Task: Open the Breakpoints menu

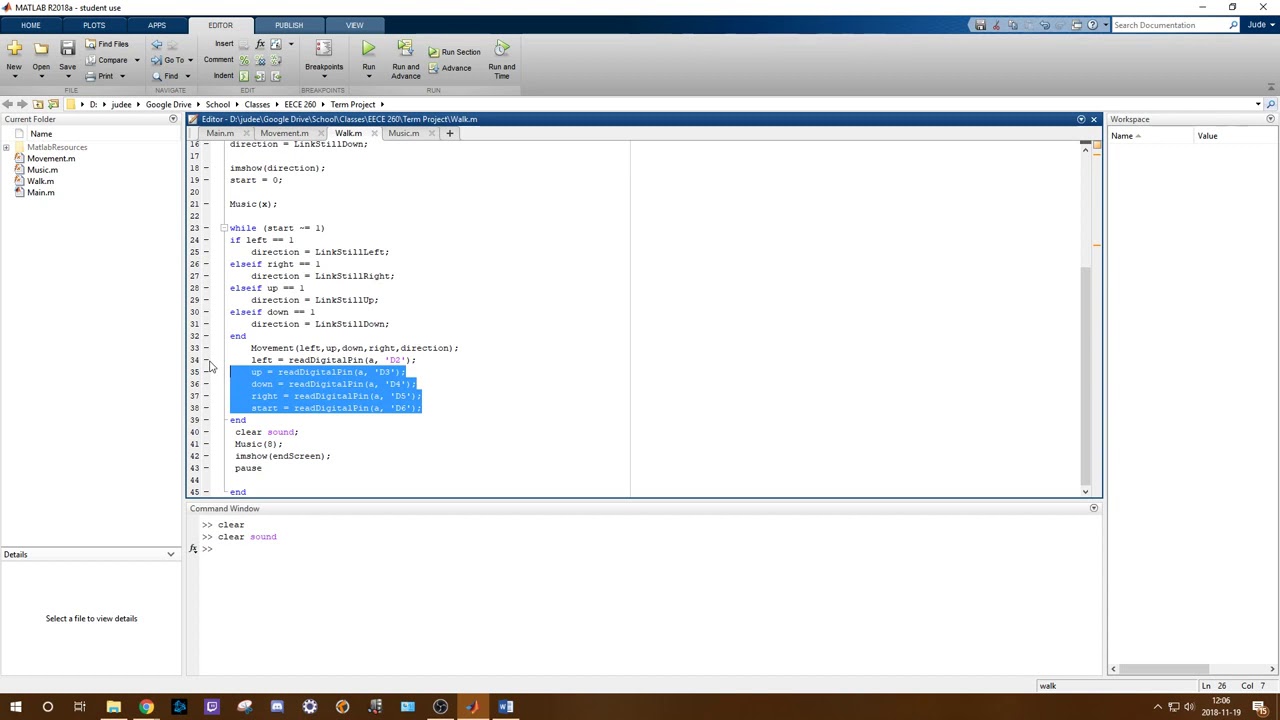Action: pos(323,59)
